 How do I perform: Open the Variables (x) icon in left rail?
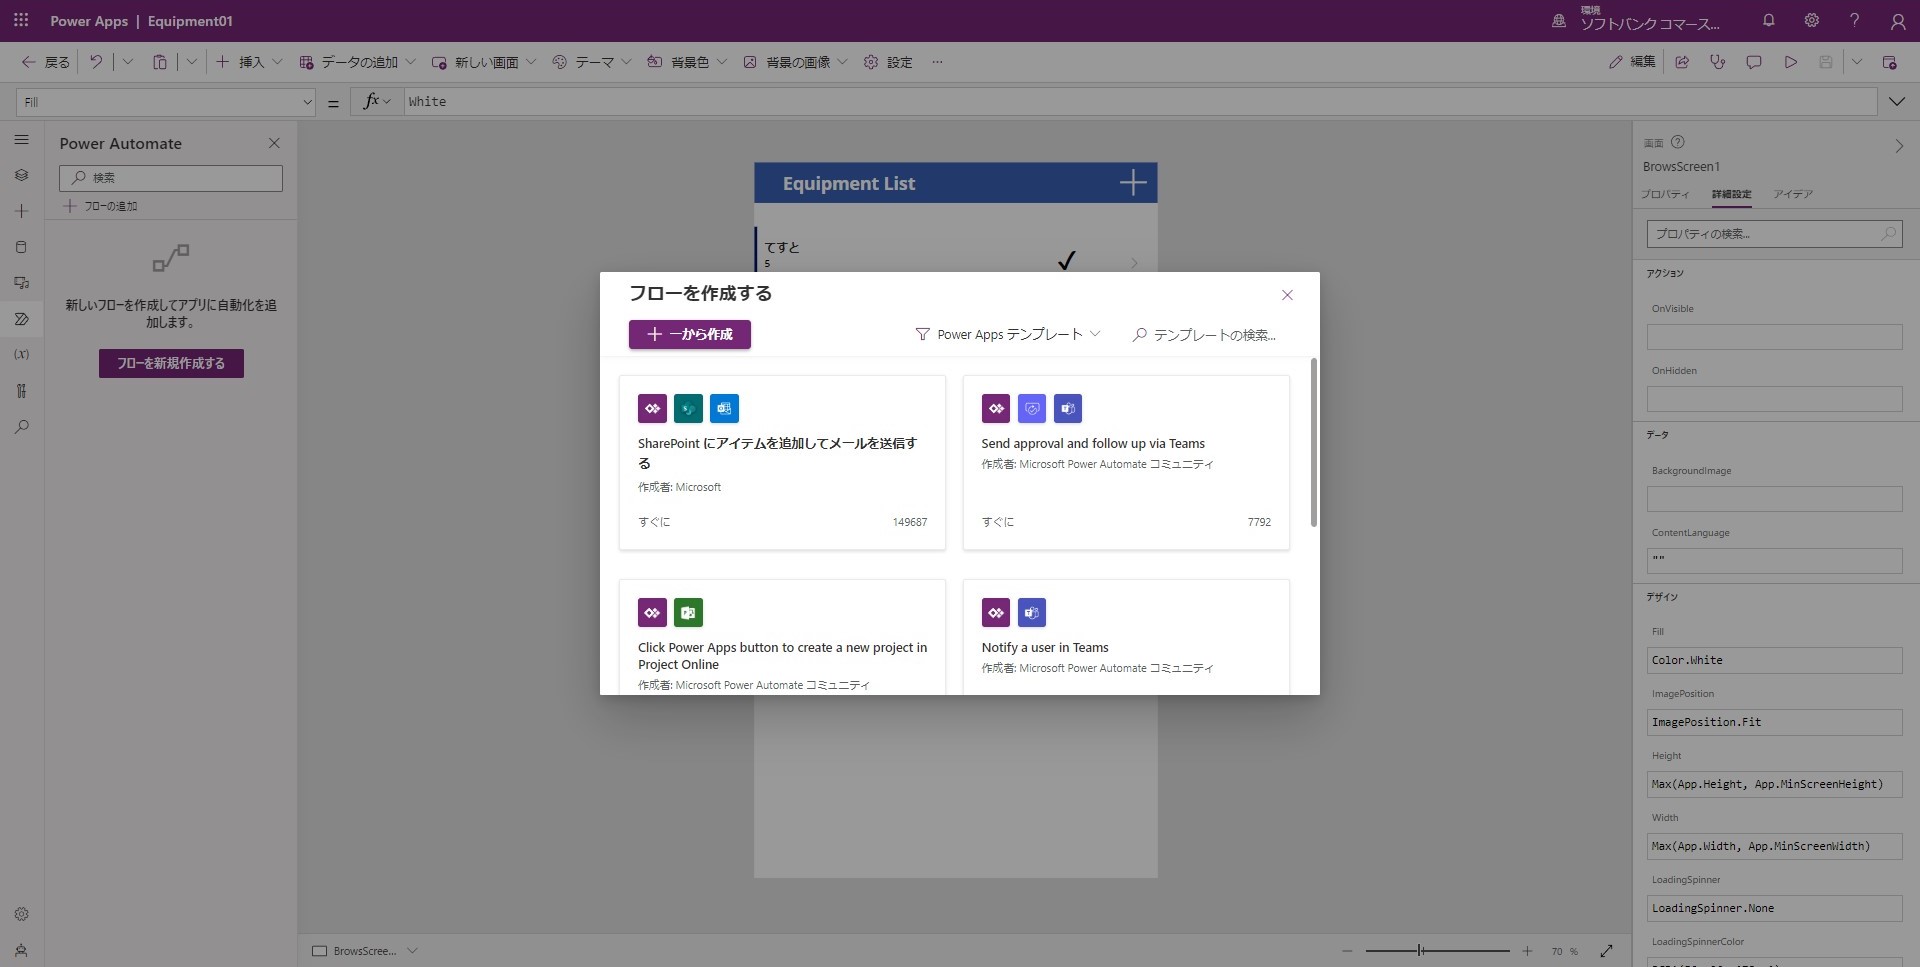point(21,355)
